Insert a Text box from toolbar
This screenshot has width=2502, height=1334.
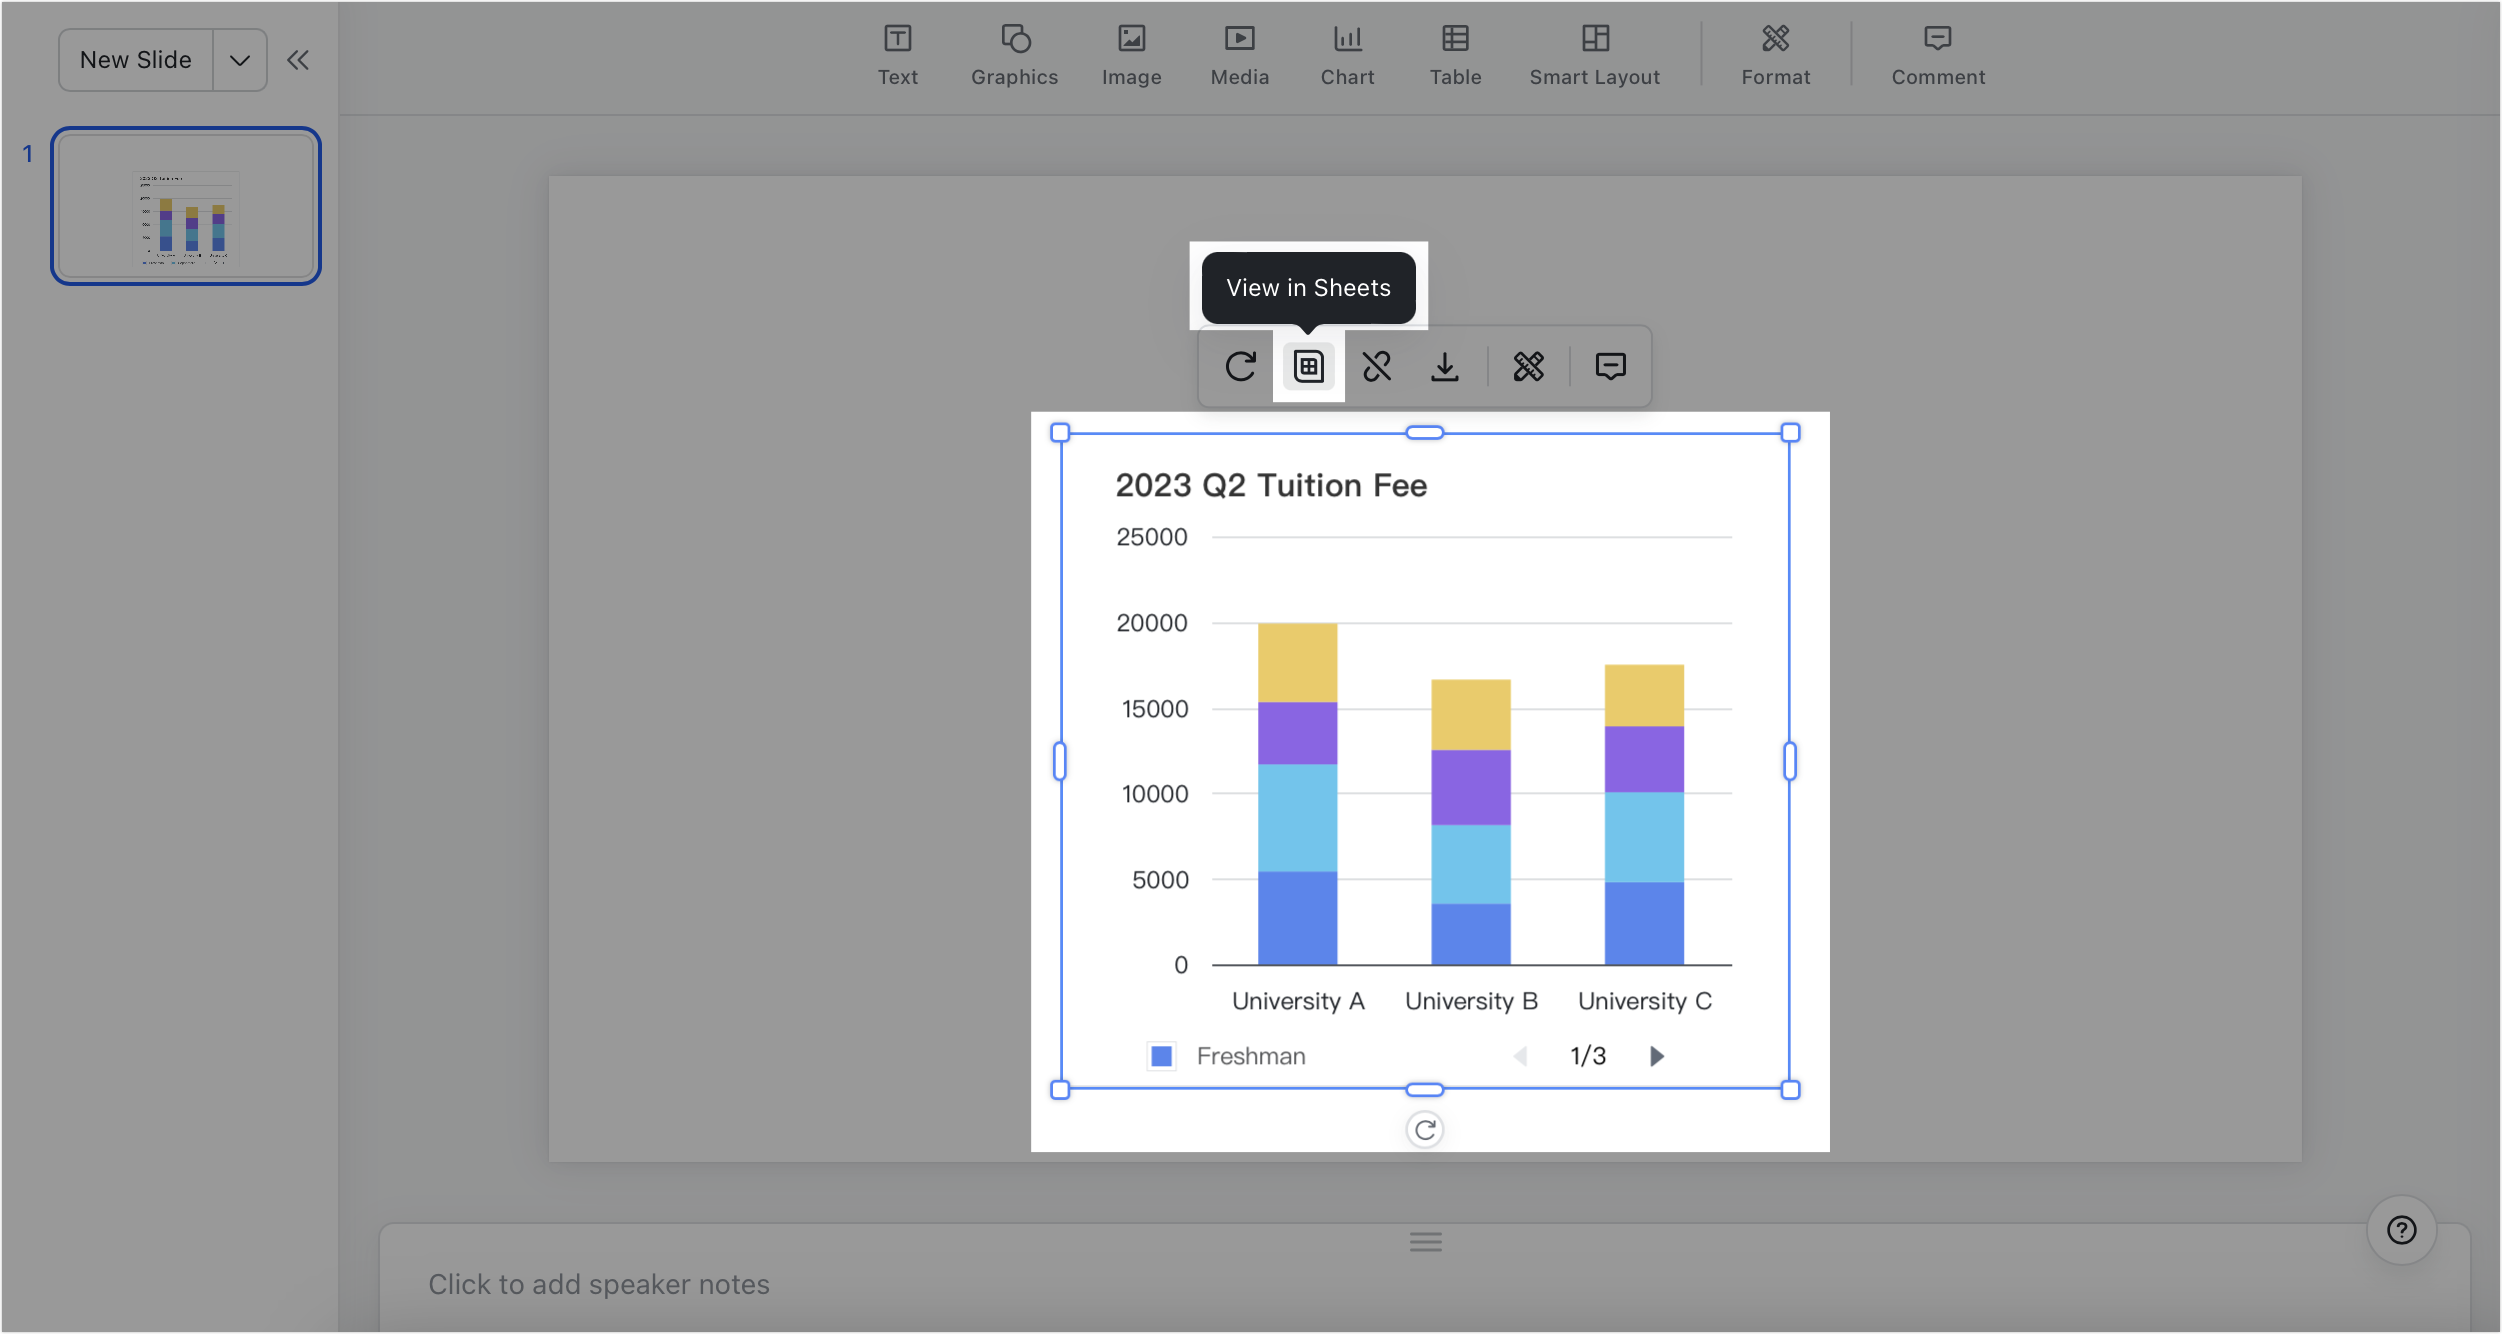coord(897,55)
